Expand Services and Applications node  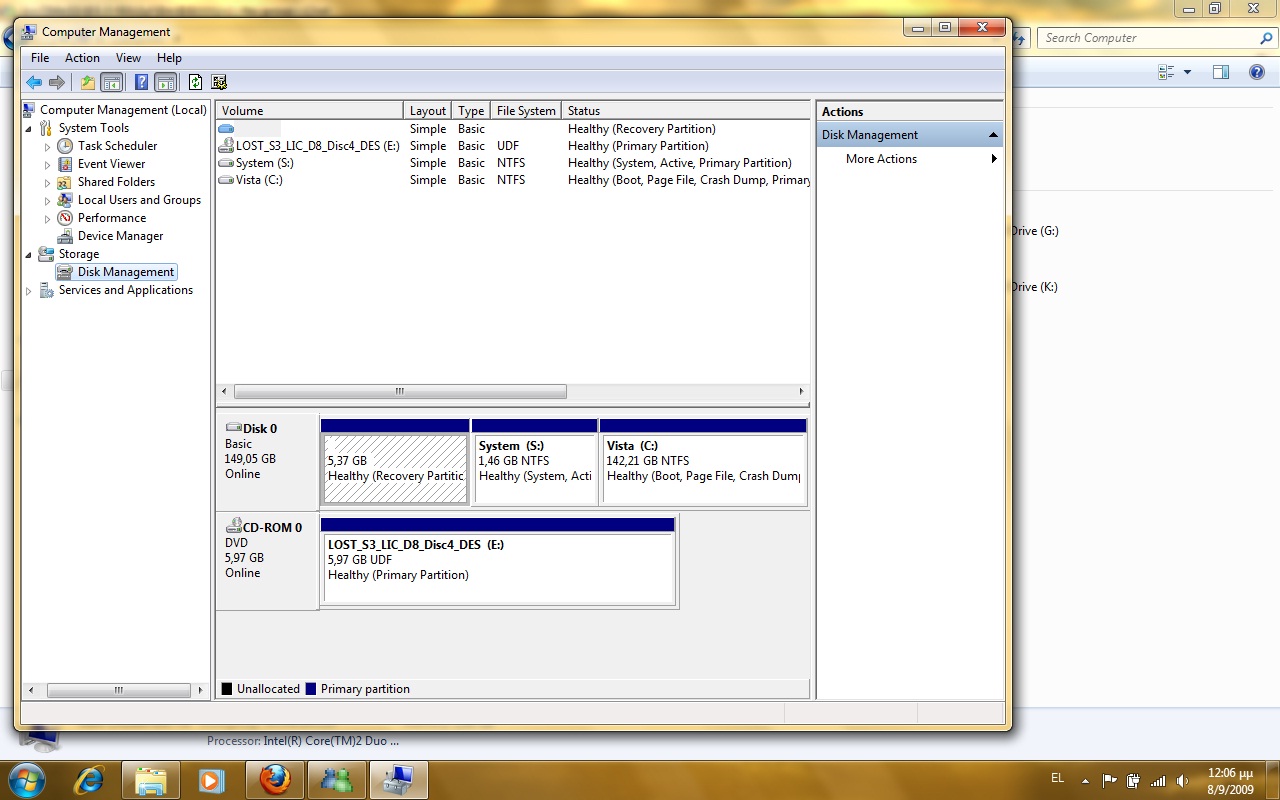[29, 290]
